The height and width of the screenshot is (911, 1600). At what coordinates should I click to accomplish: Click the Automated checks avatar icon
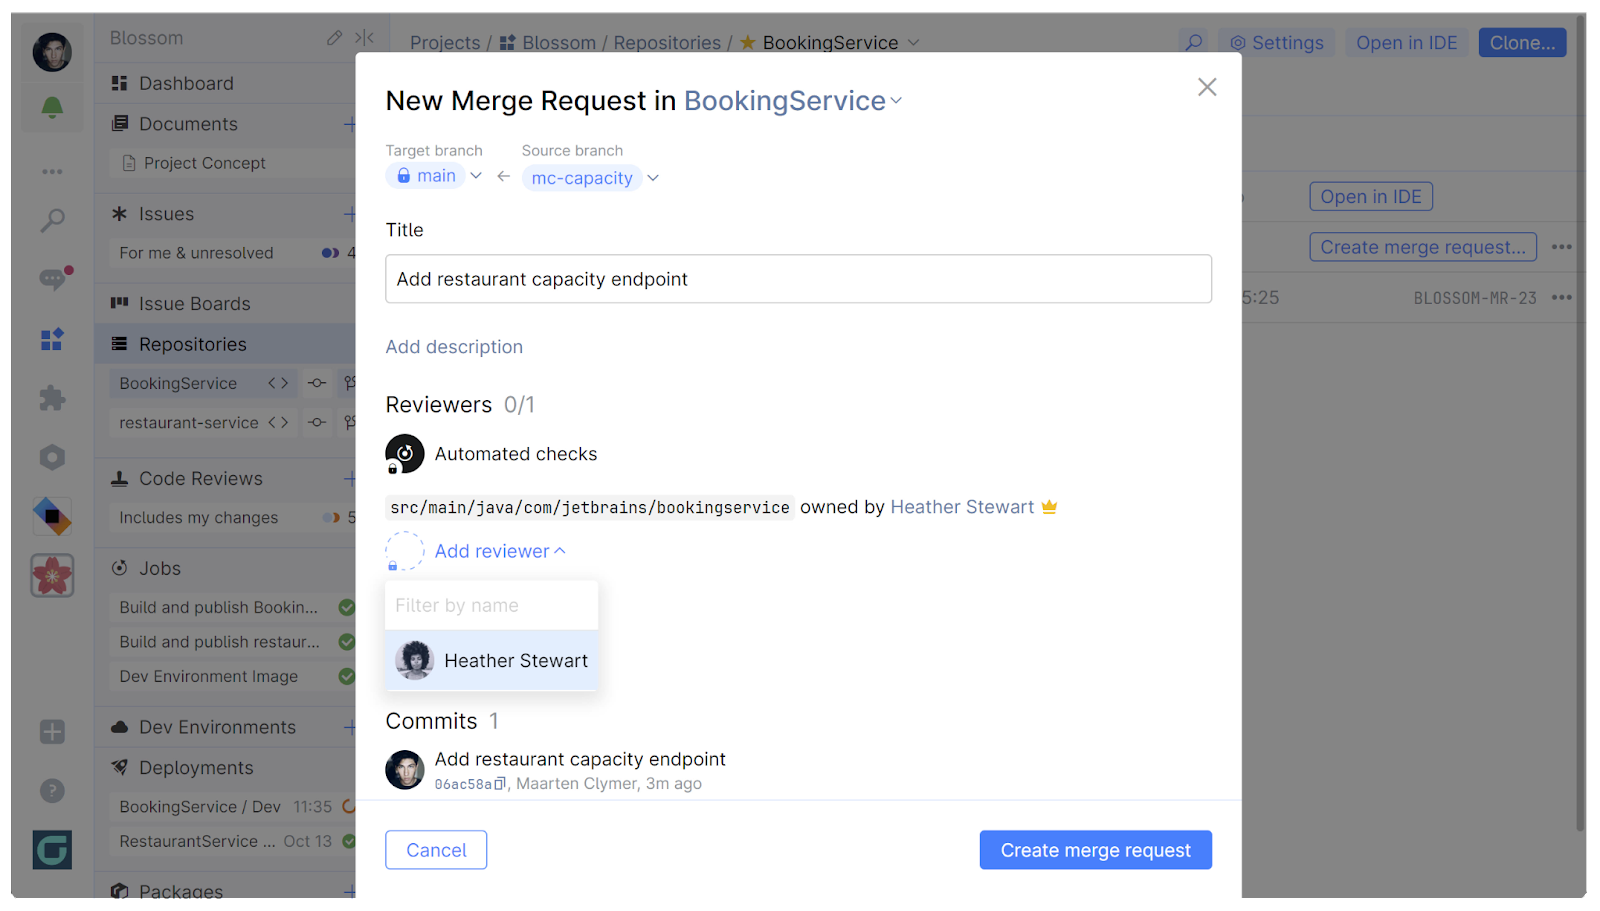(x=405, y=454)
